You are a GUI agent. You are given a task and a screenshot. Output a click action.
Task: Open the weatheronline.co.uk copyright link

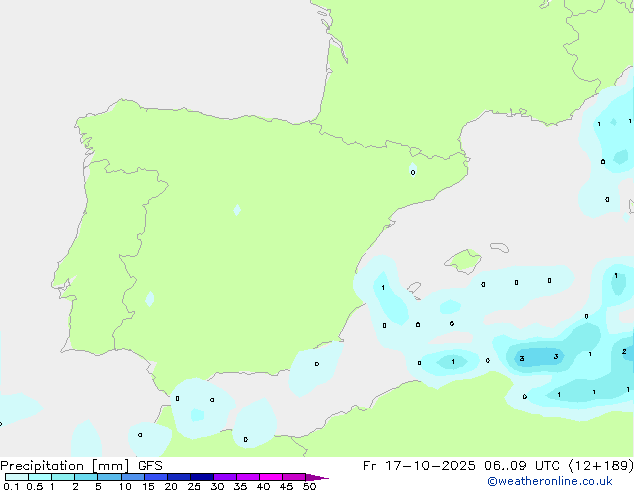coord(550,481)
